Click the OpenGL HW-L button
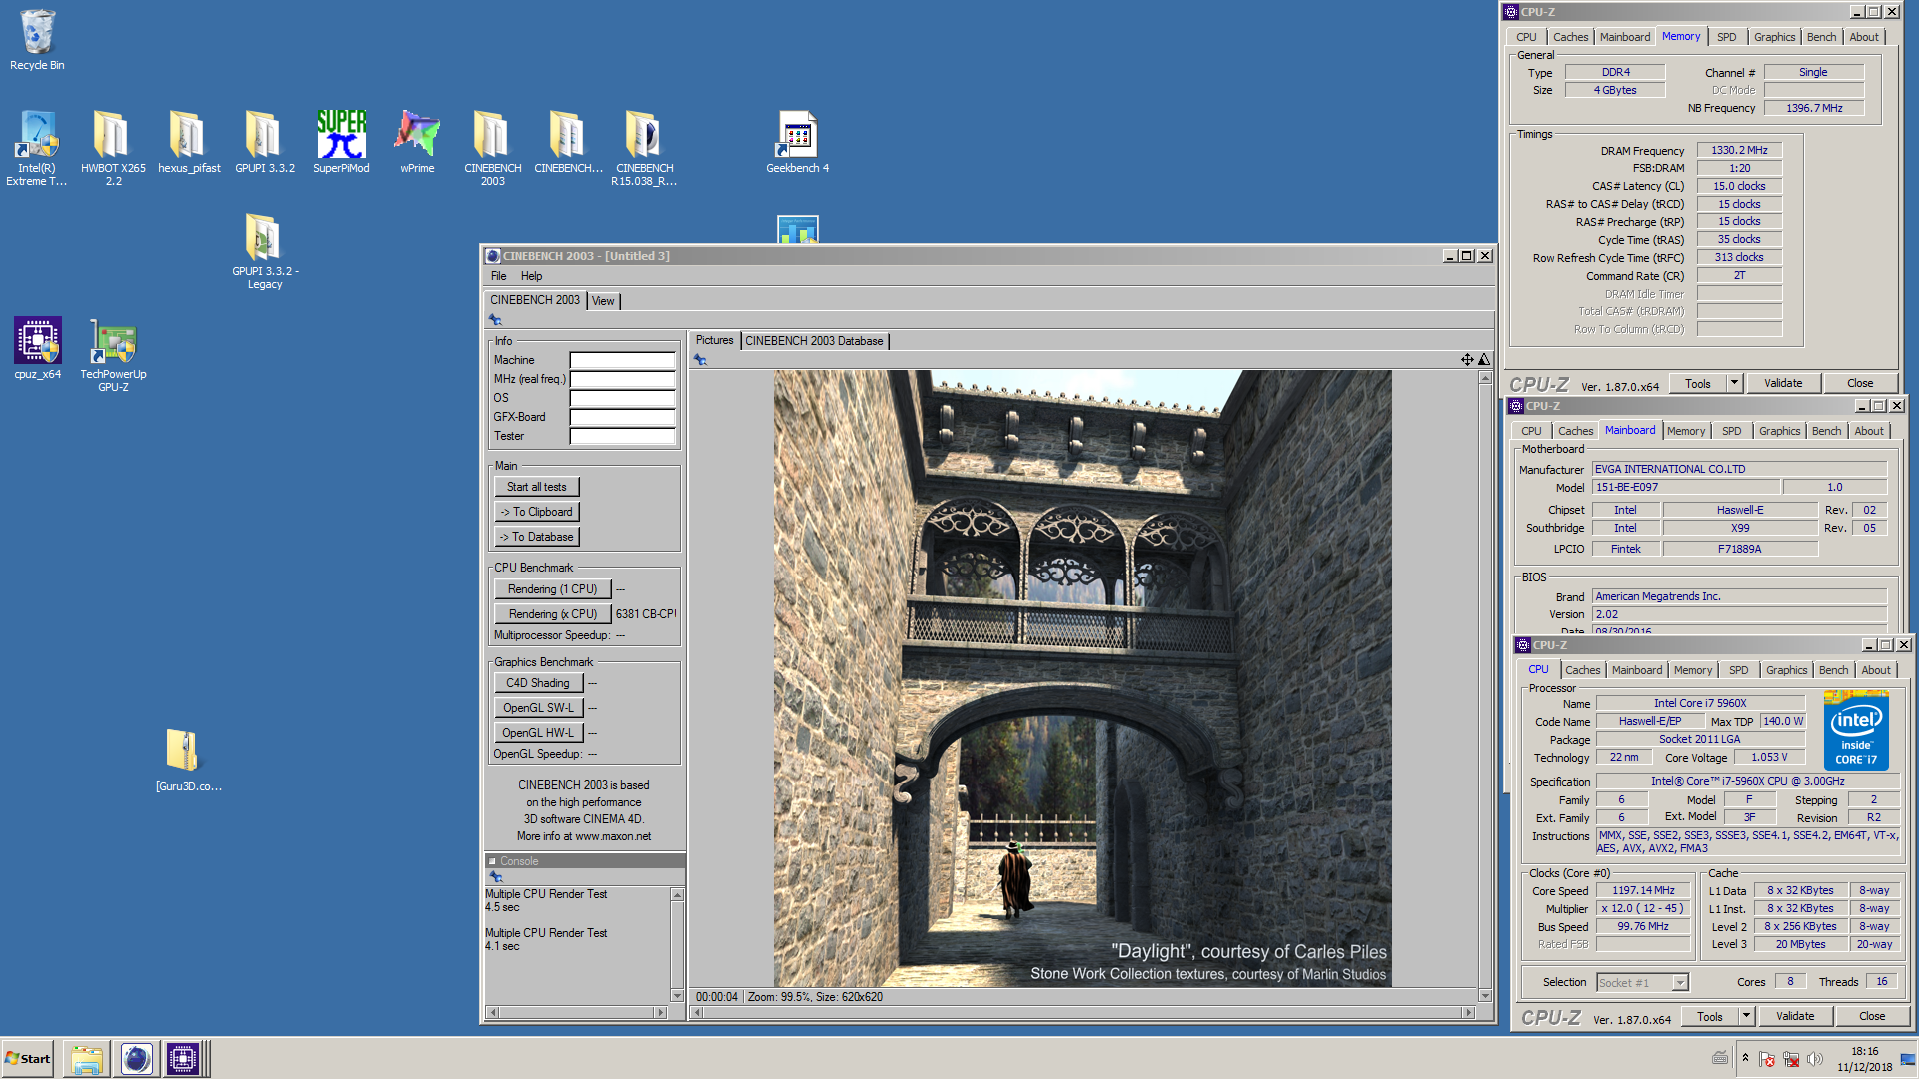Viewport: 1919px width, 1079px height. click(x=537, y=733)
